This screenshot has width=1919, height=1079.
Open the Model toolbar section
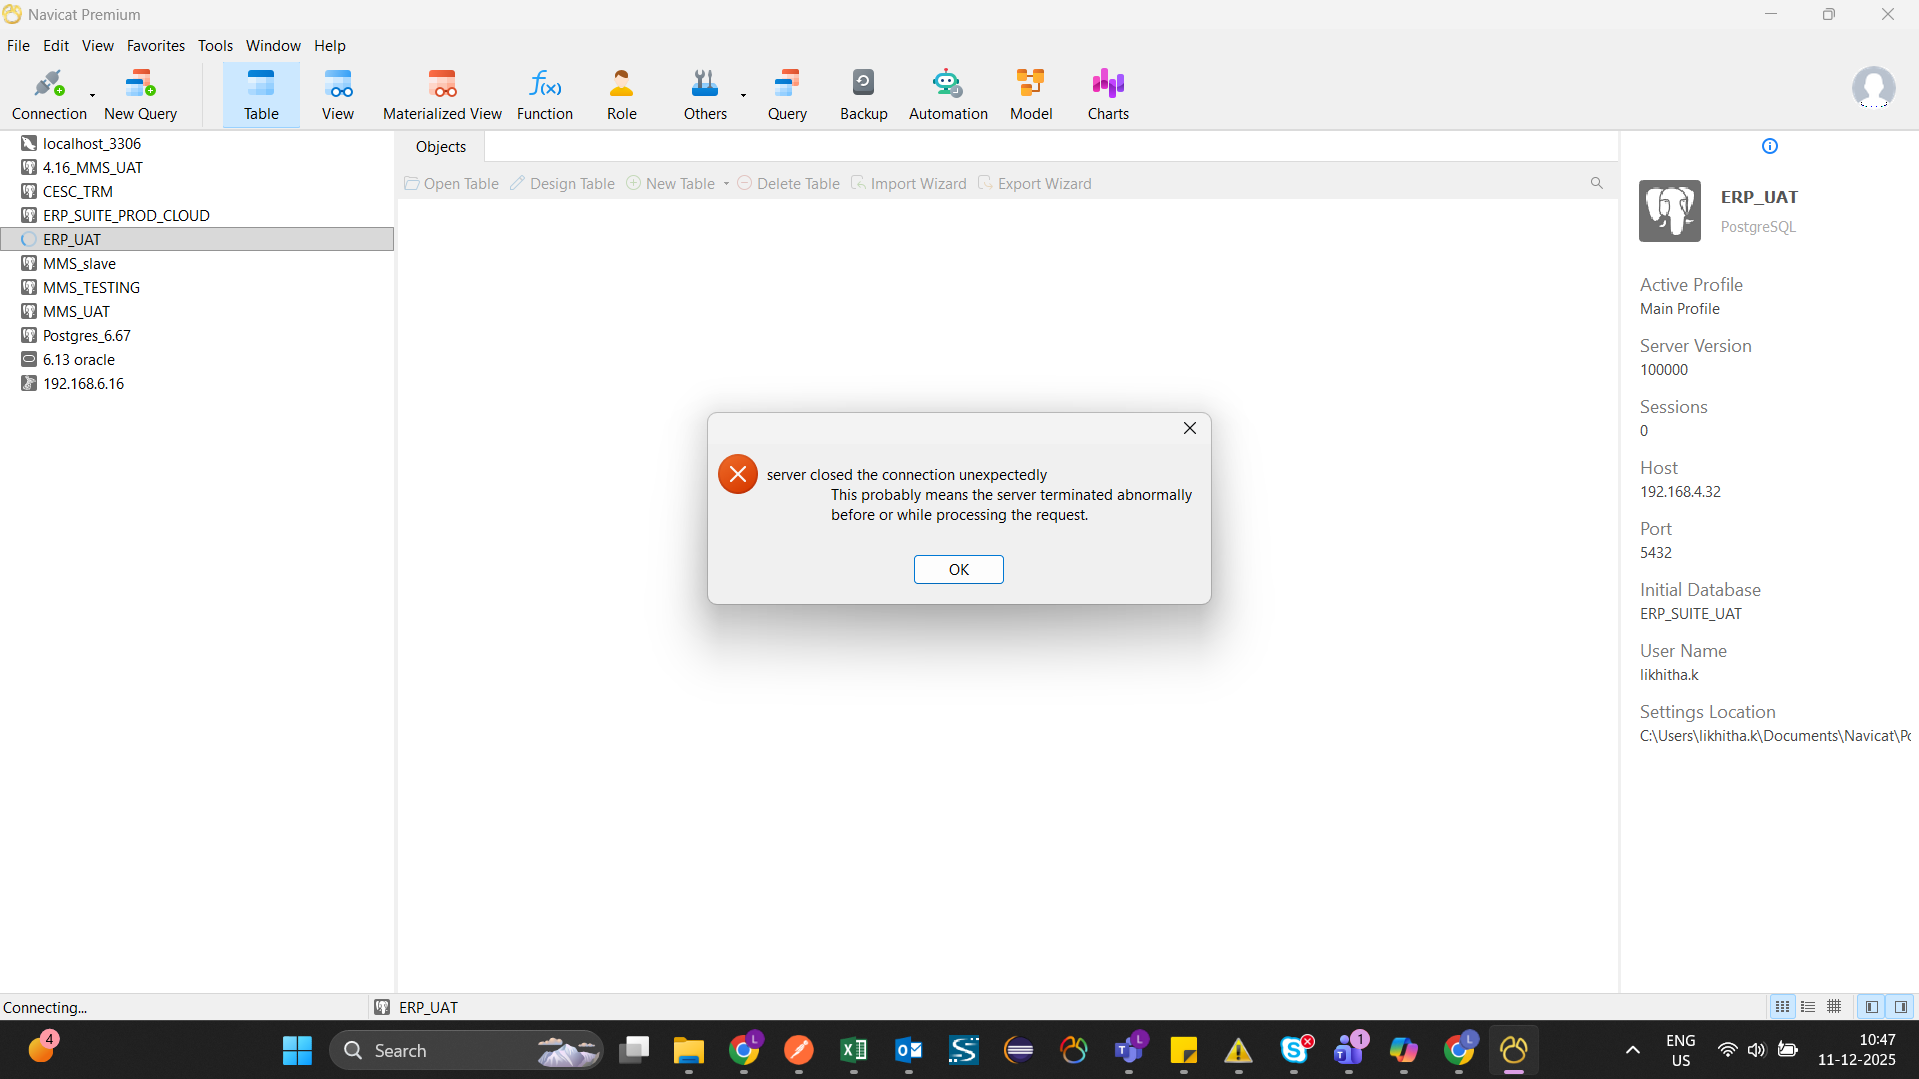1031,95
